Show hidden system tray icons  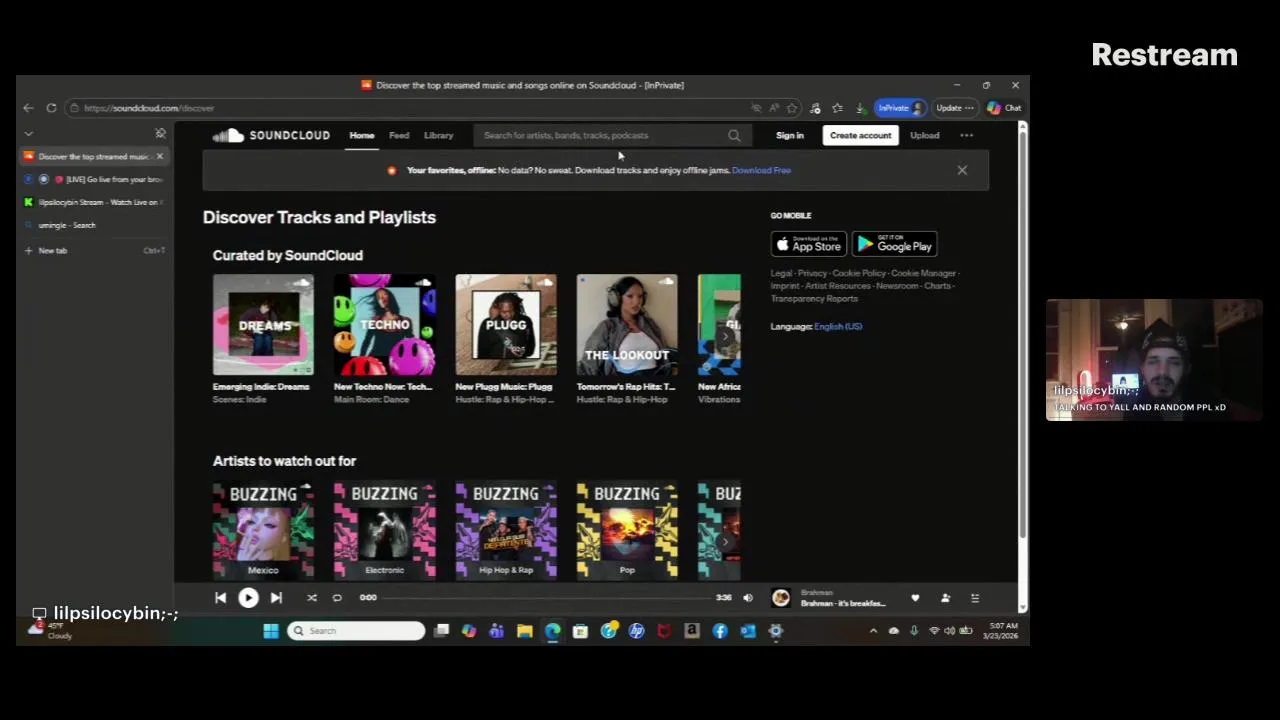[x=873, y=631]
